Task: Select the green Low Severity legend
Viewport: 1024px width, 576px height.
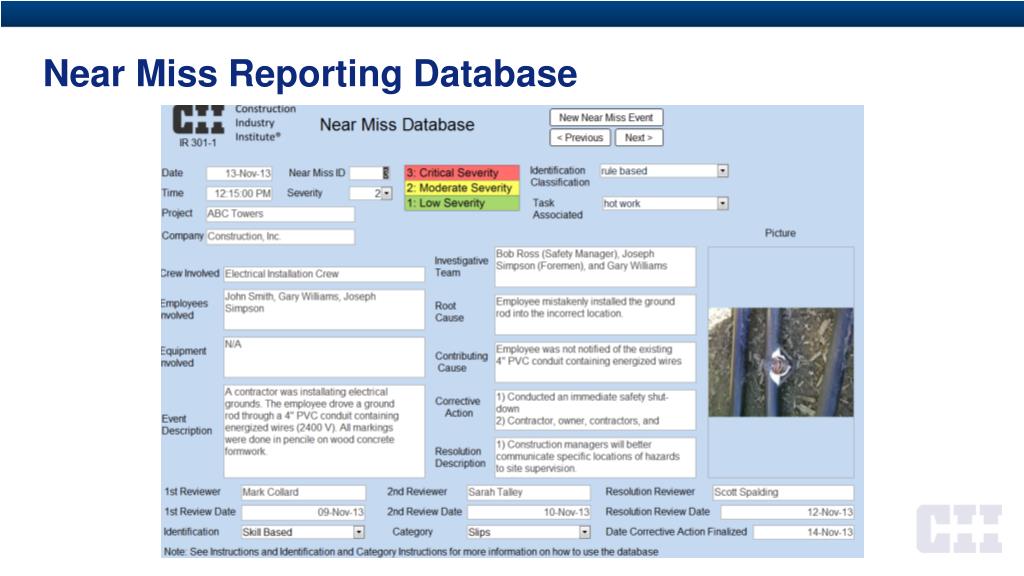Action: [462, 203]
